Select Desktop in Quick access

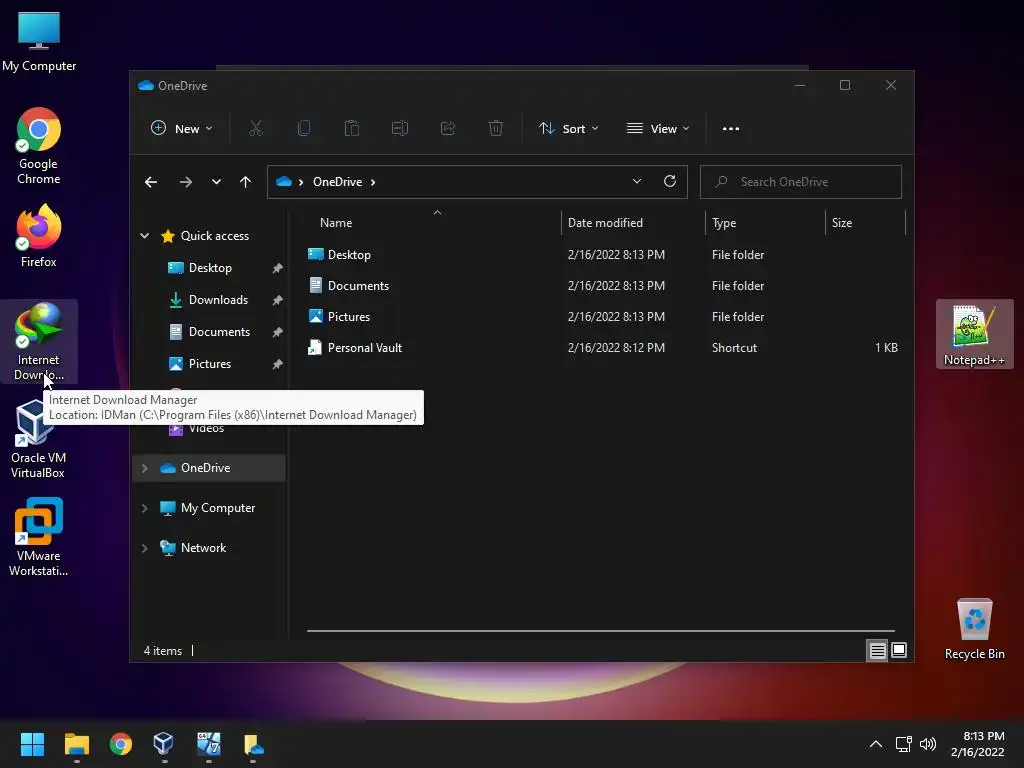tap(210, 268)
